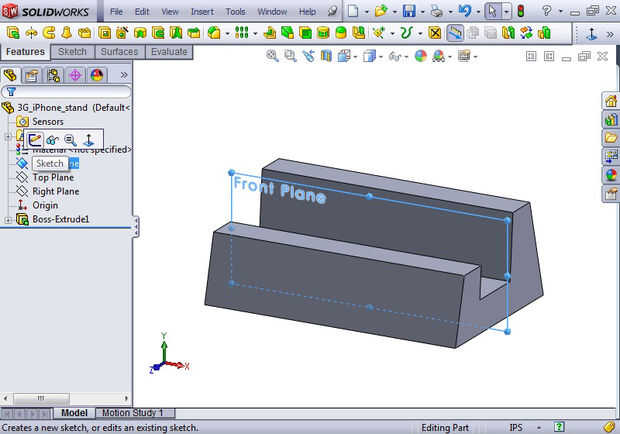Switch to the Features tab

25,52
